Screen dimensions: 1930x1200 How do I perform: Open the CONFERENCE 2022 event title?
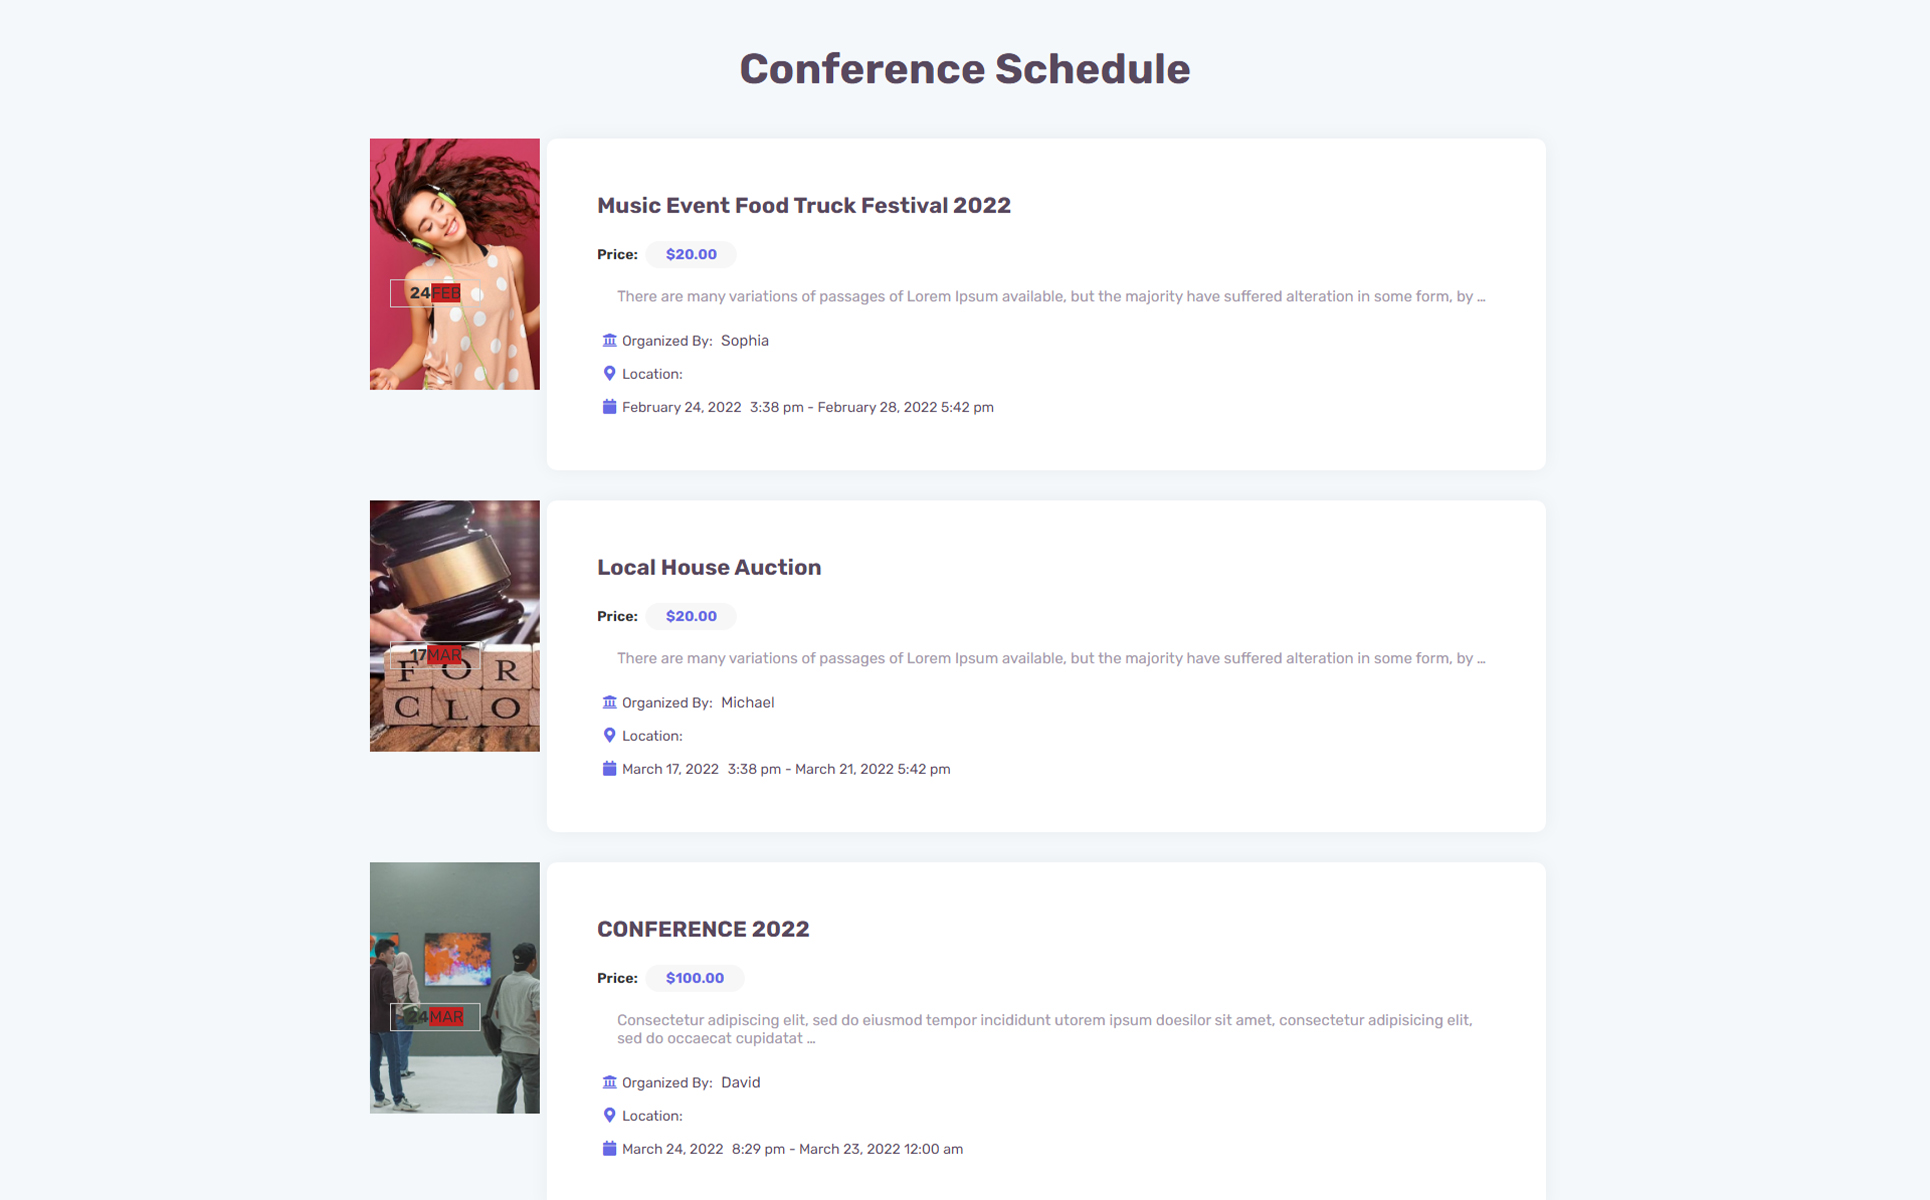pos(702,929)
